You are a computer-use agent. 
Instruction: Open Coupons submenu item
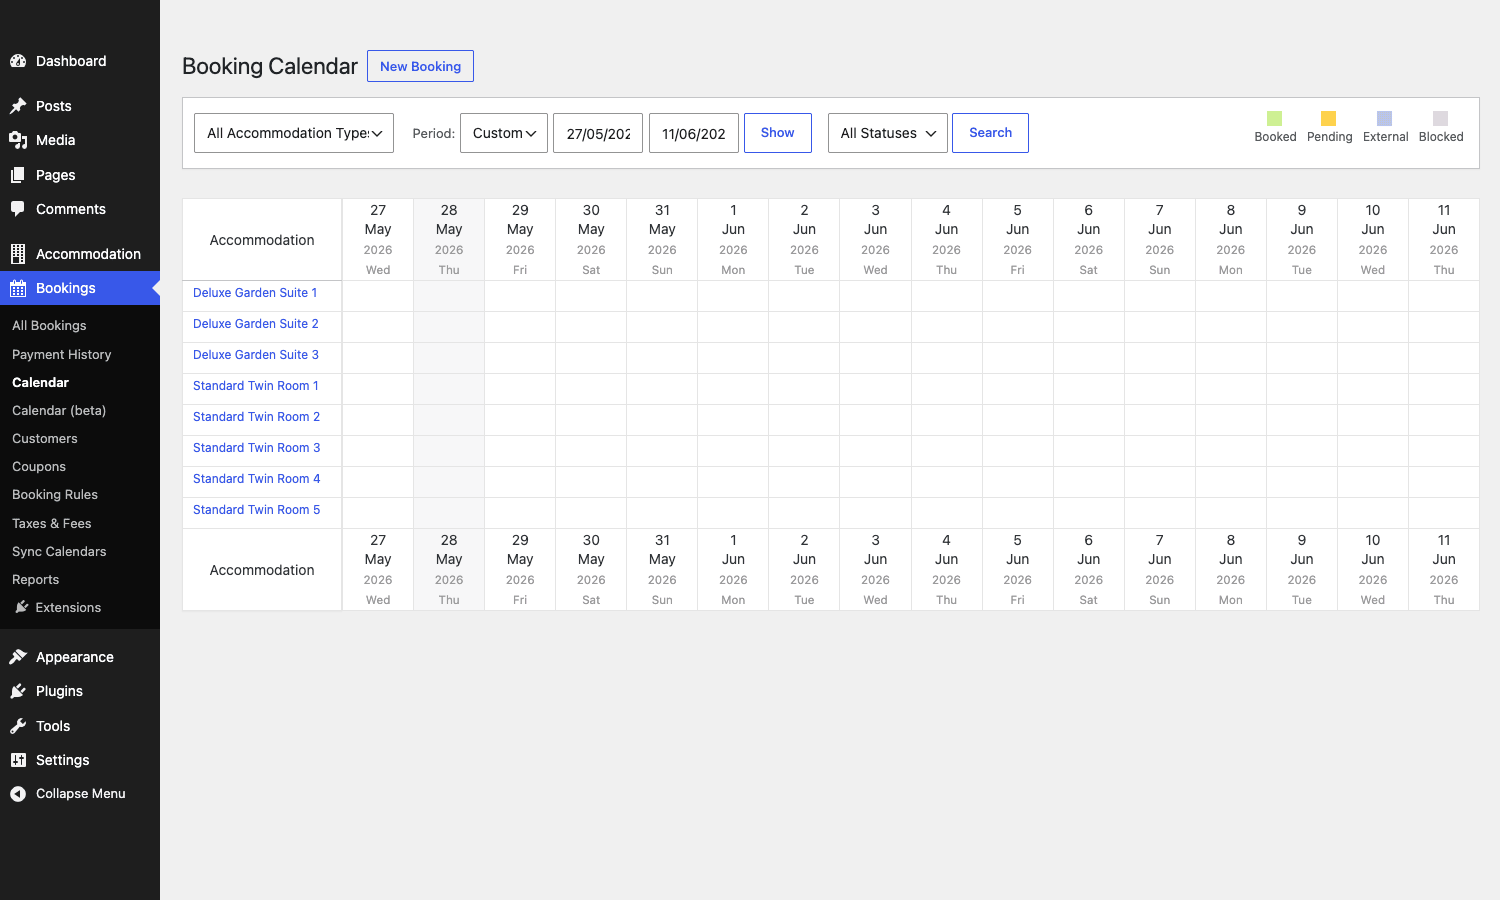39,466
